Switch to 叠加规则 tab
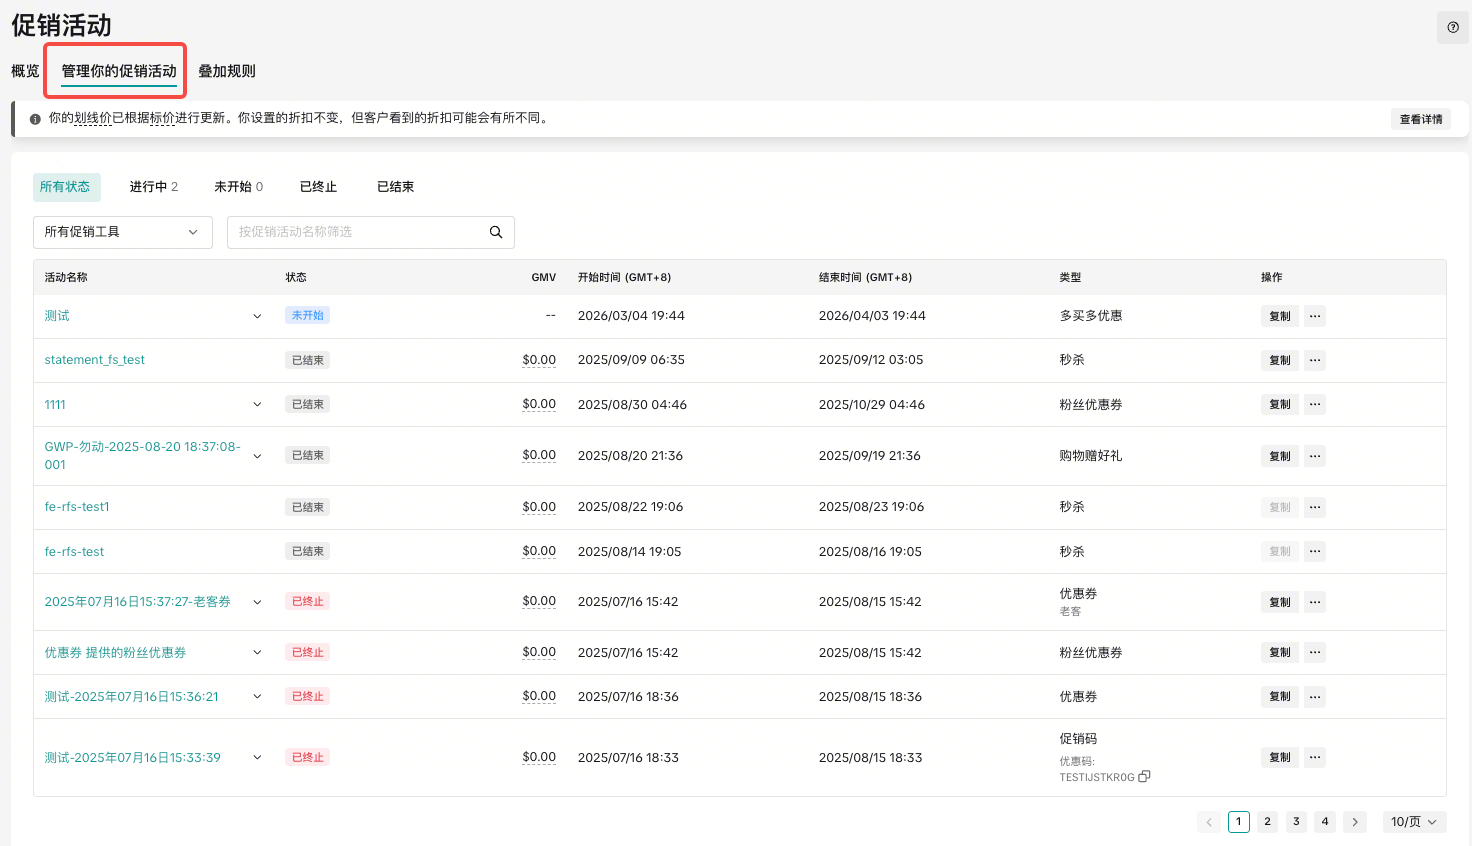Viewport: 1472px width, 846px height. [227, 71]
